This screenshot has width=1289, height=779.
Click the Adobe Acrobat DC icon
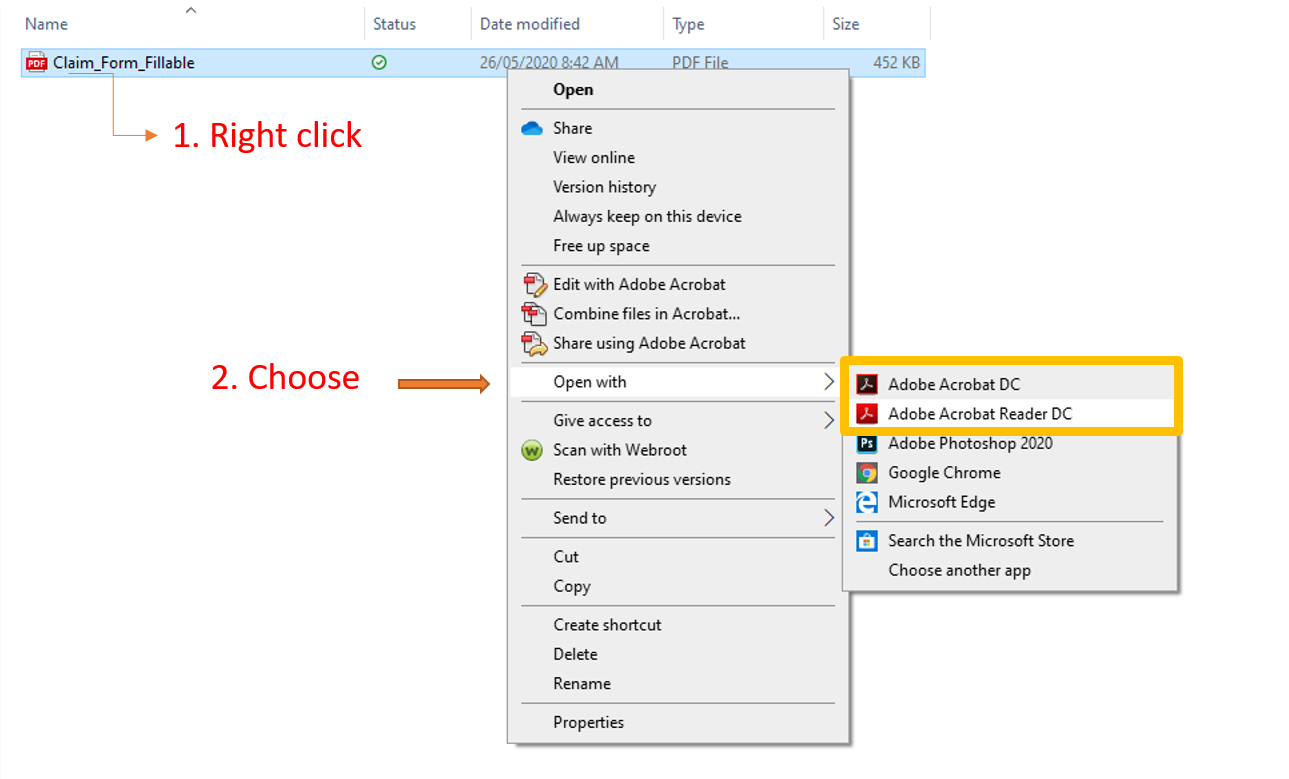tap(867, 384)
